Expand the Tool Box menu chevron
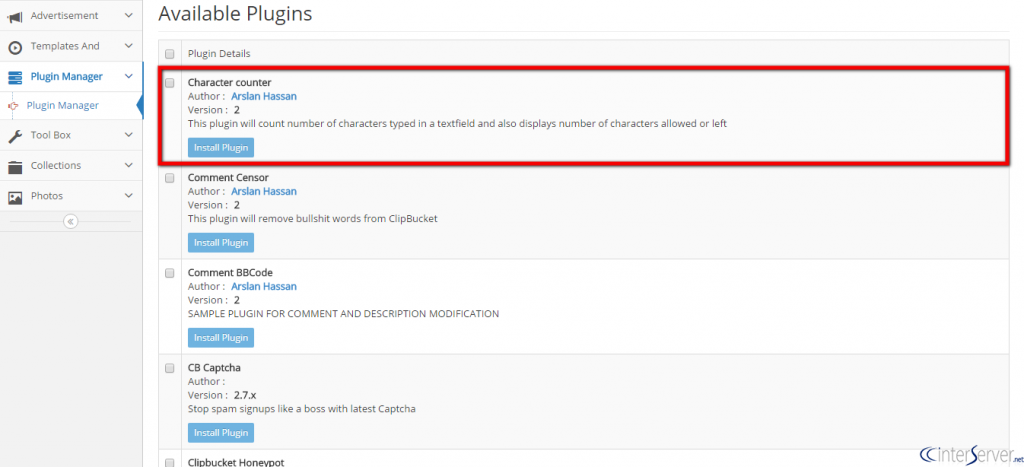 click(x=129, y=135)
